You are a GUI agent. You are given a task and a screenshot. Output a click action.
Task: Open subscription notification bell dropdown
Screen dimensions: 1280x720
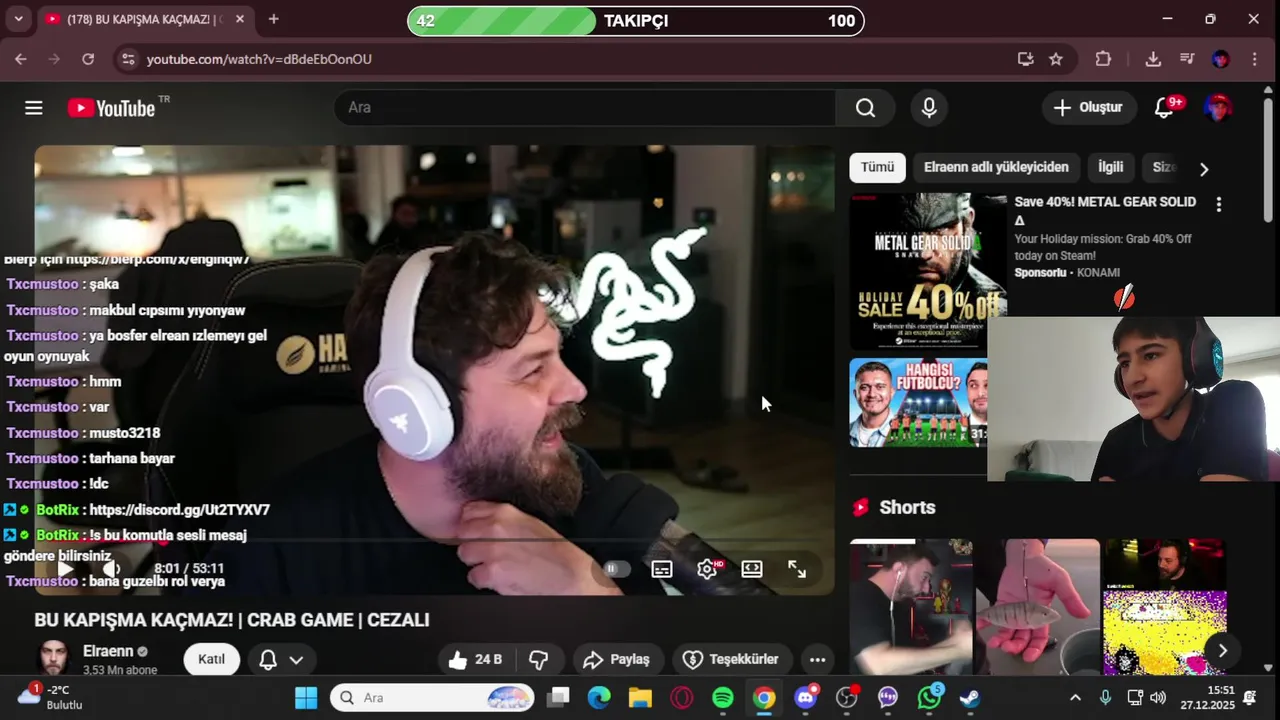coord(281,659)
